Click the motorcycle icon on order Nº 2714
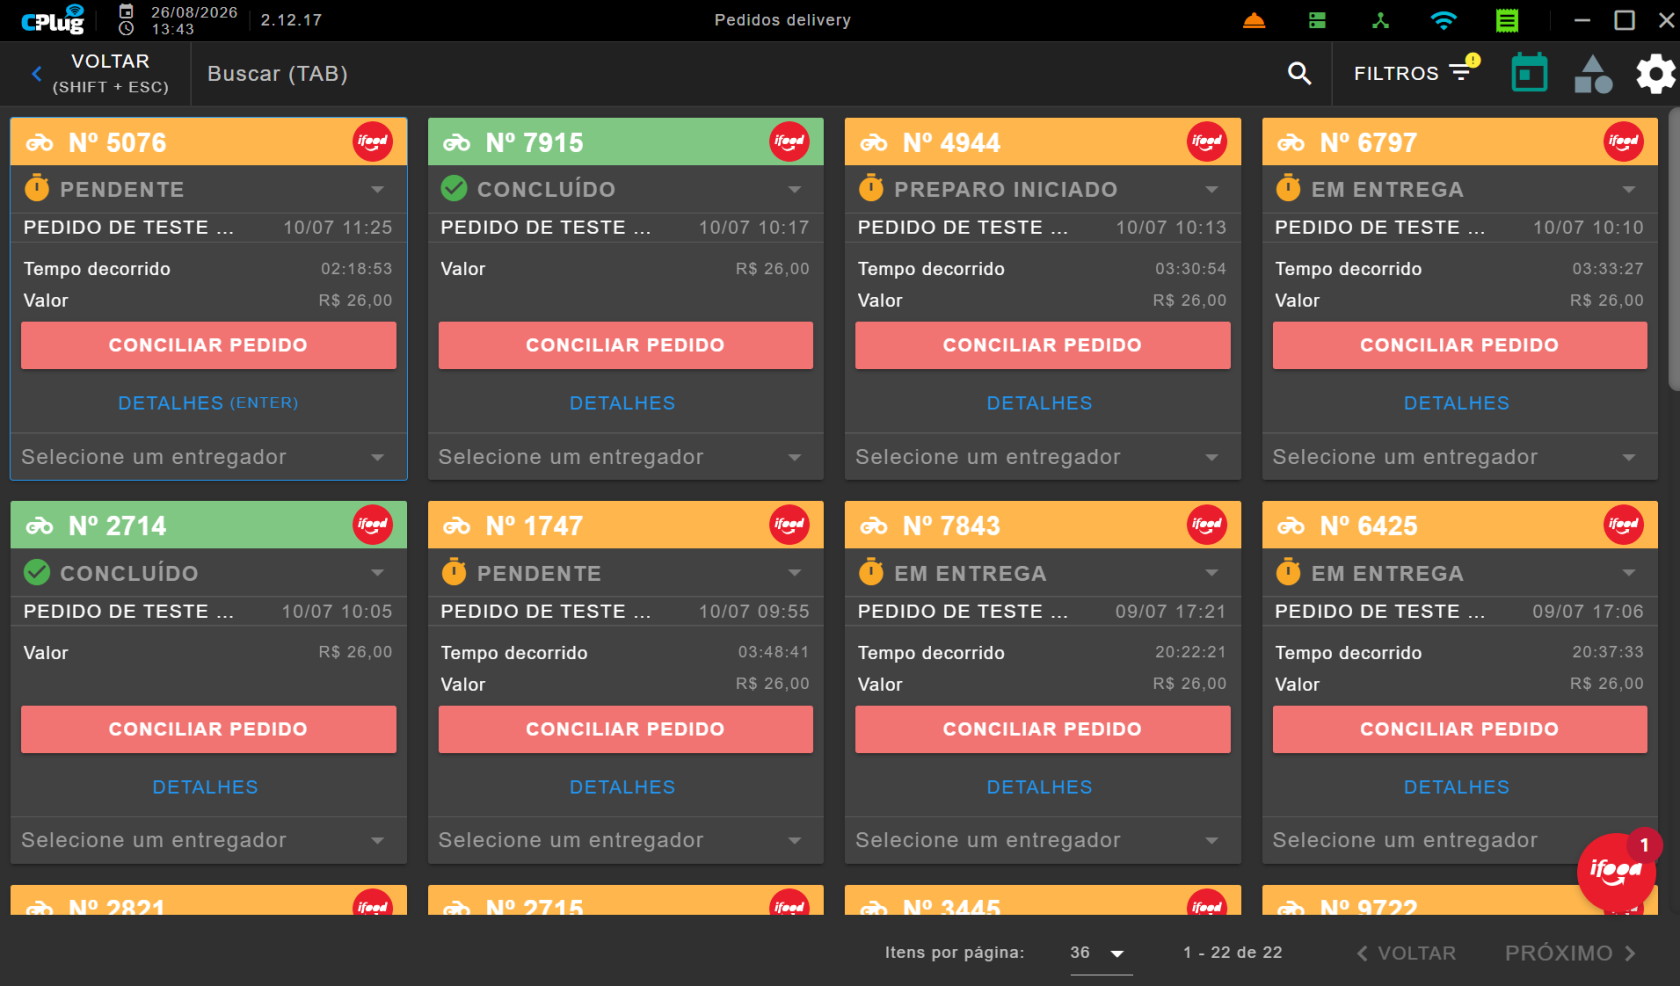The height and width of the screenshot is (986, 1680). tap(40, 526)
